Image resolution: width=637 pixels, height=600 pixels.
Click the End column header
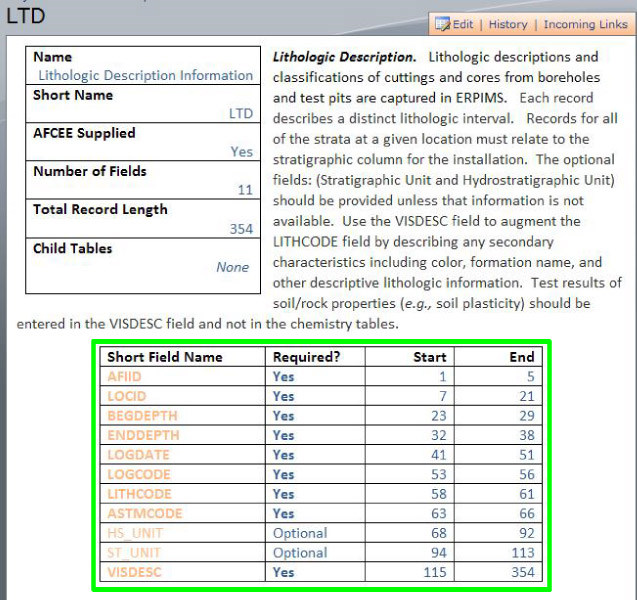pyautogui.click(x=521, y=357)
